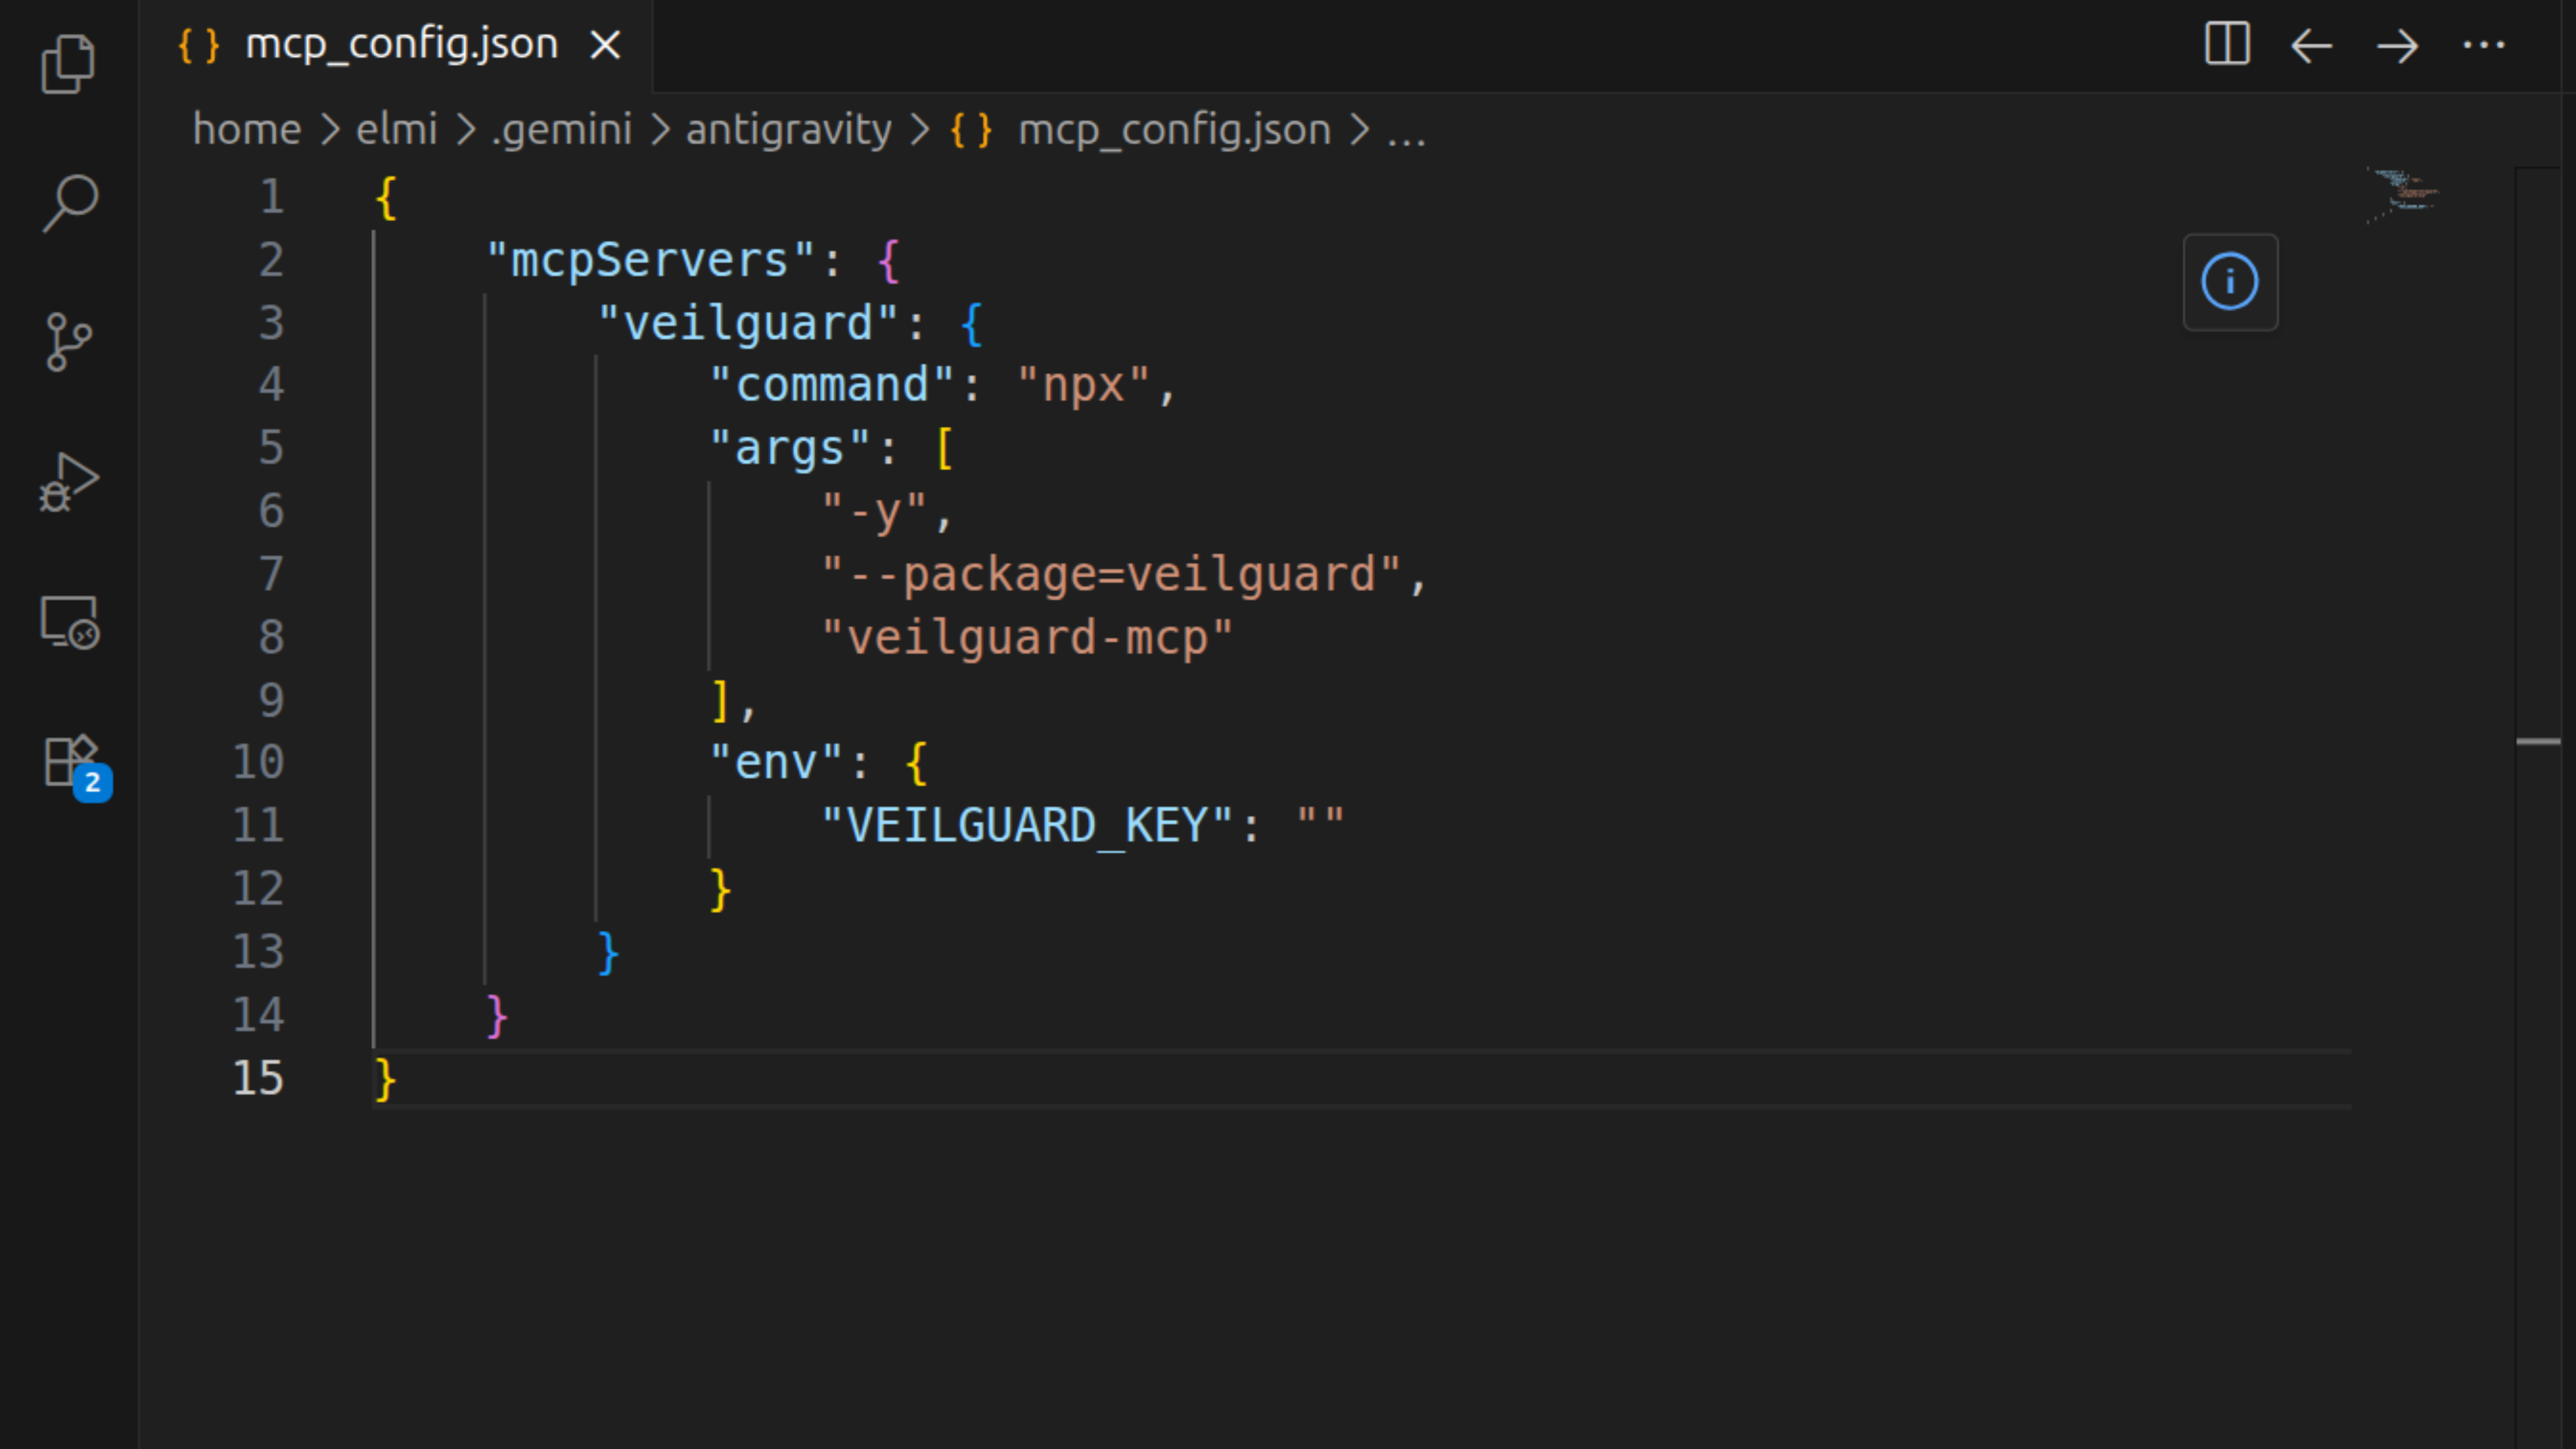Click line number 10 in gutter
The height and width of the screenshot is (1449, 2576).
pyautogui.click(x=258, y=763)
